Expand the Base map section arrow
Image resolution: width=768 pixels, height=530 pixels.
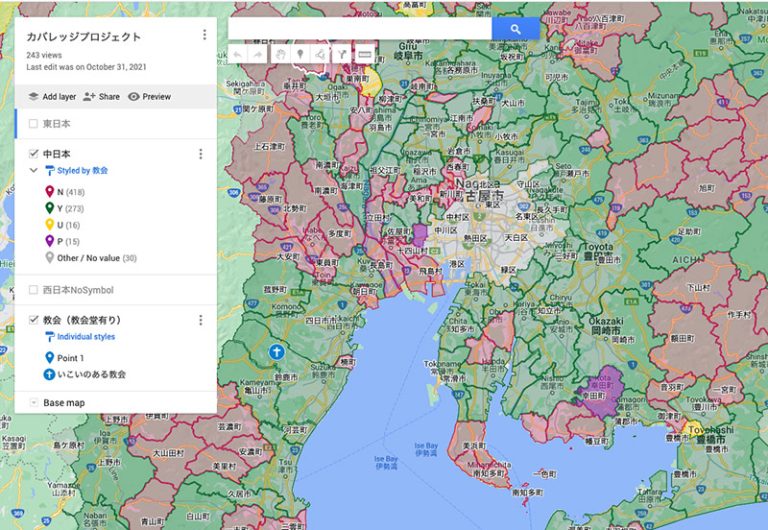tap(34, 403)
